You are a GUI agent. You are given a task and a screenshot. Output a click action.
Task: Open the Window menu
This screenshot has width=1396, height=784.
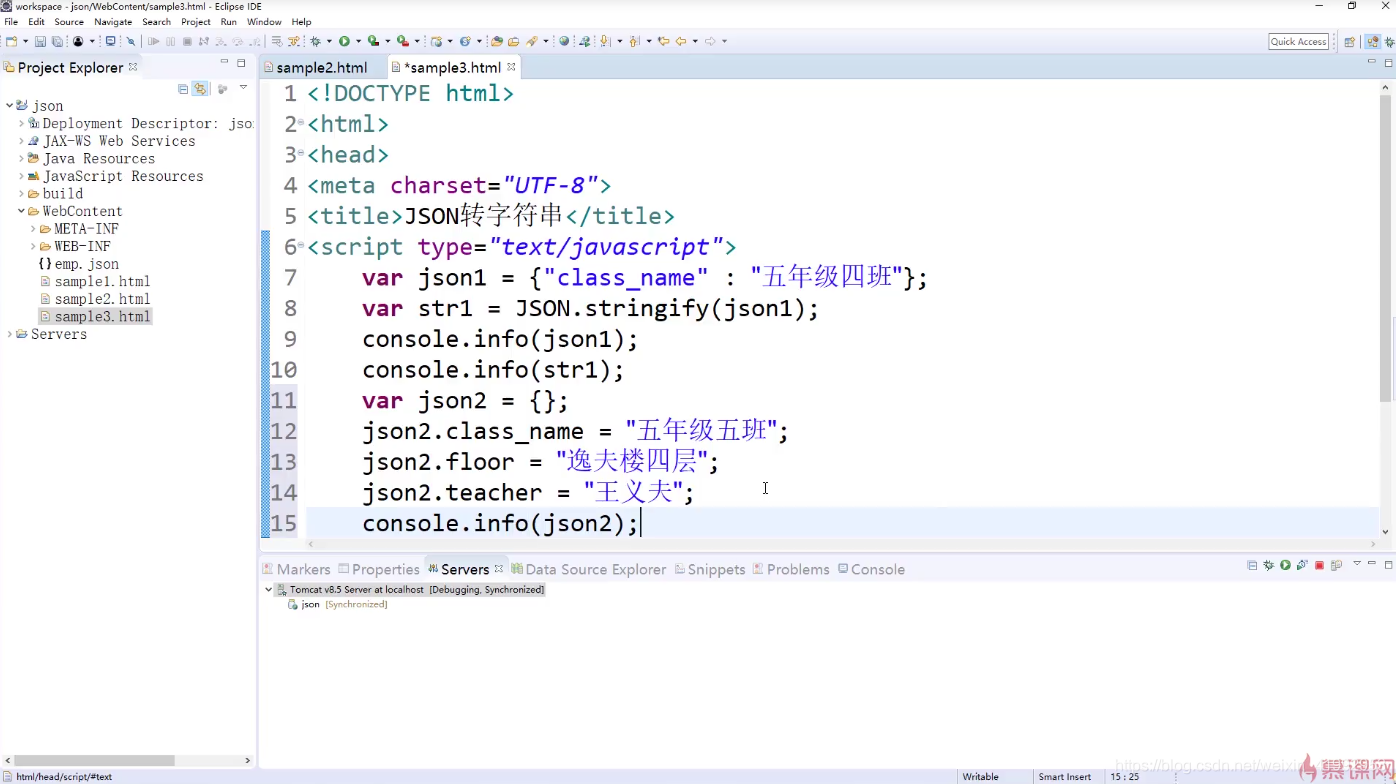pos(264,22)
